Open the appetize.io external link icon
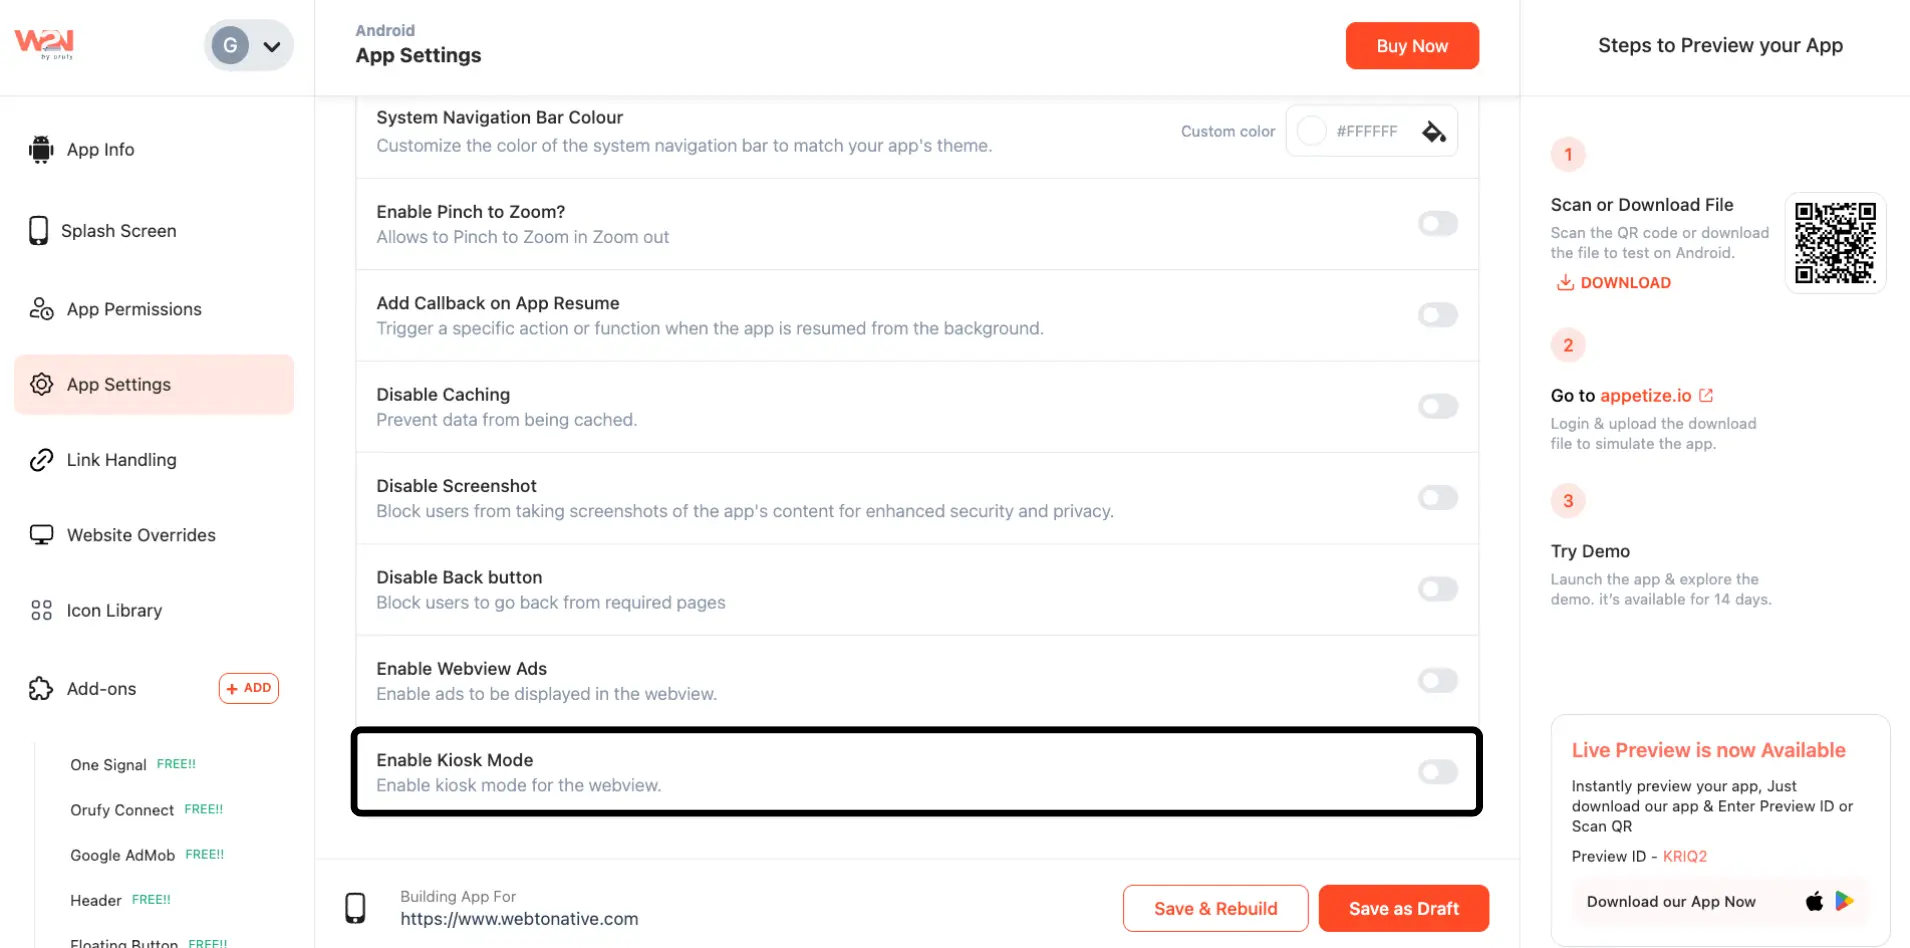Image resolution: width=1910 pixels, height=948 pixels. click(1706, 395)
